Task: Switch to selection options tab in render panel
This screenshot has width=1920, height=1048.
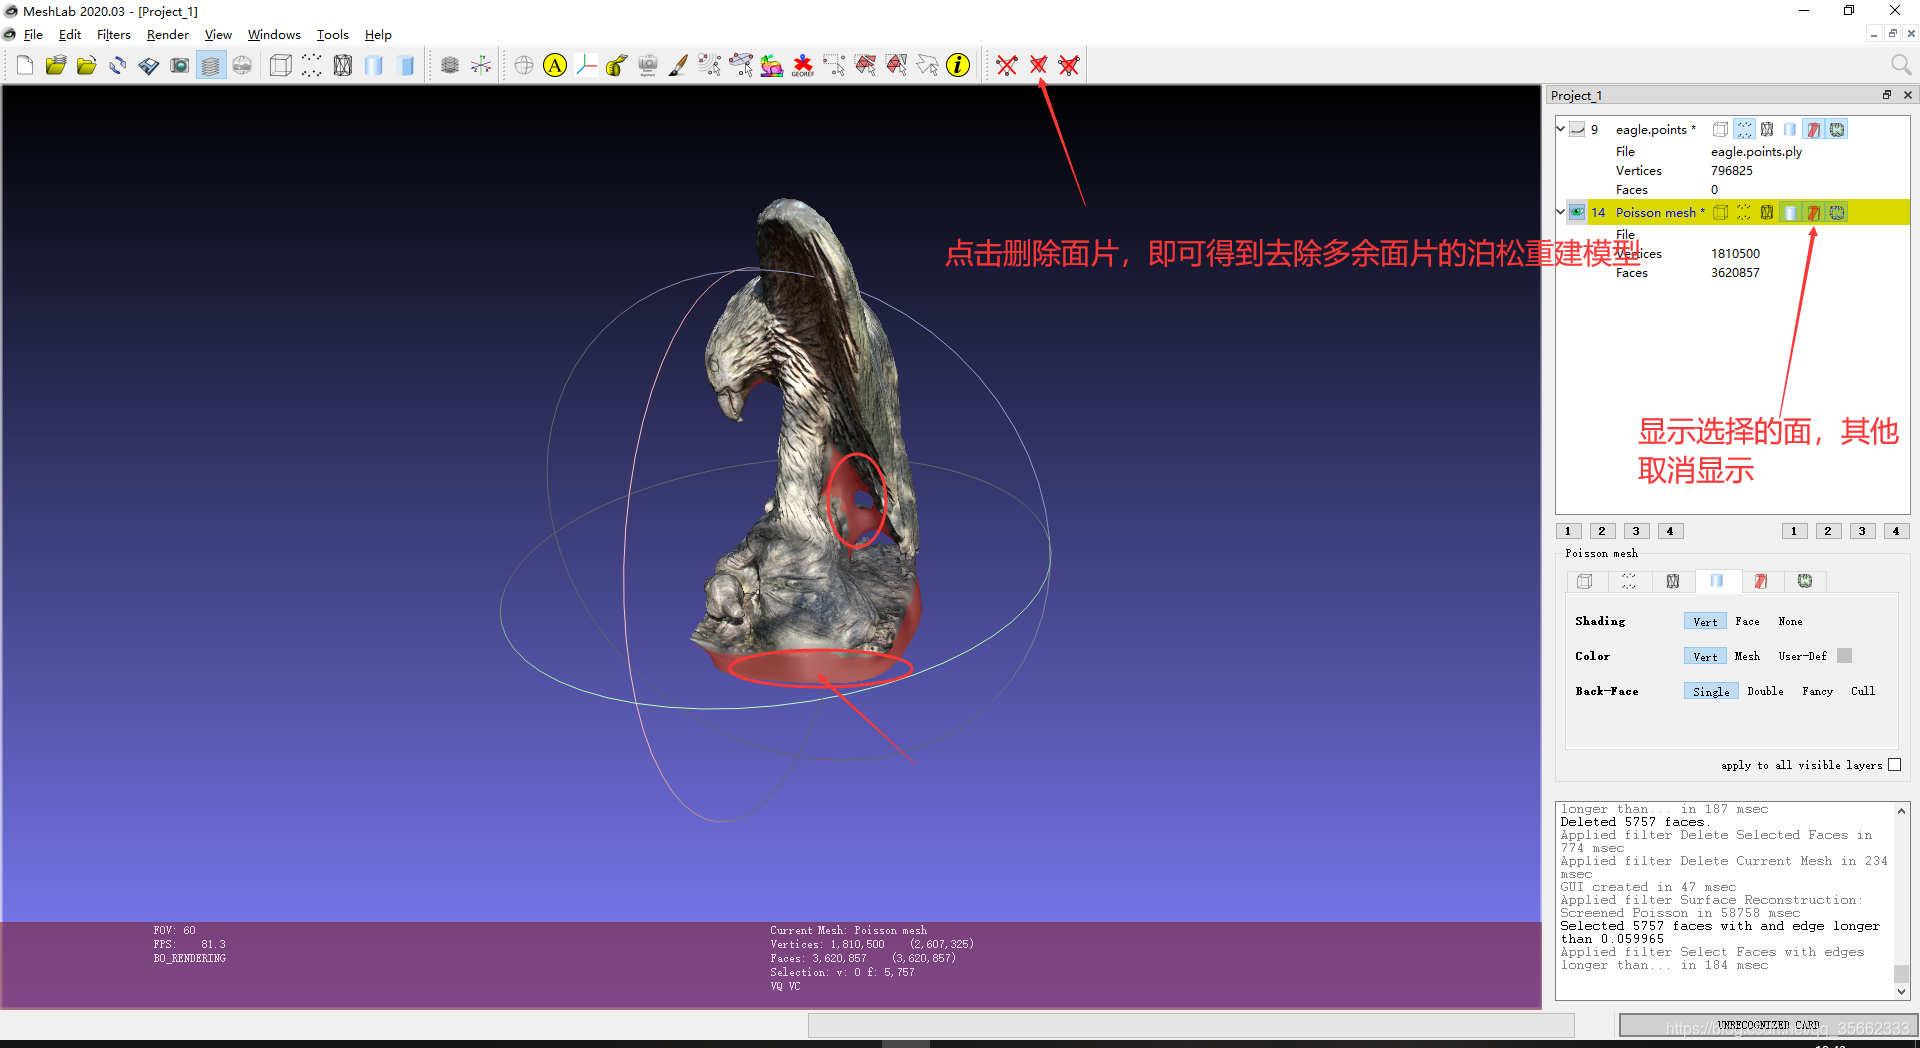Action: [x=1761, y=581]
